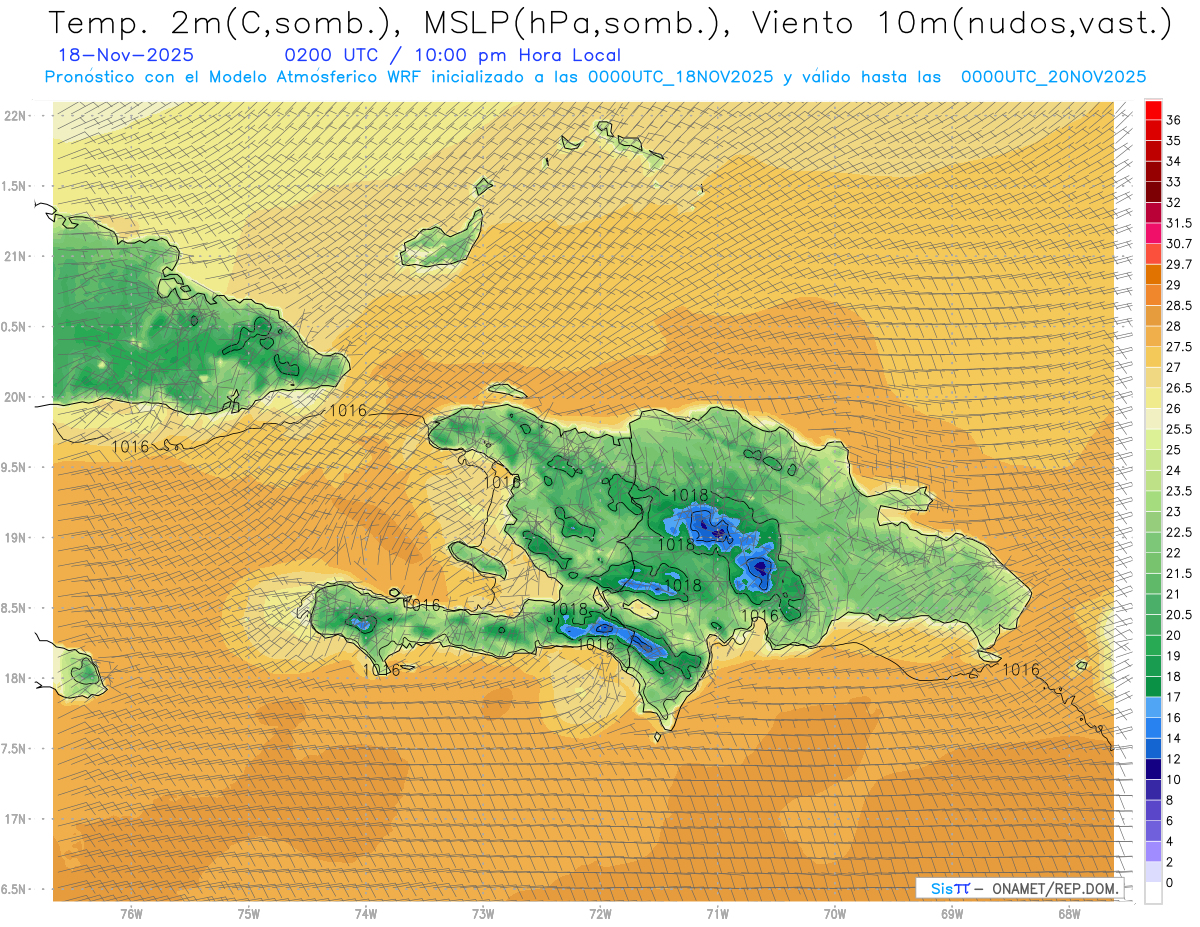This screenshot has height=927, width=1200.
Task: Click the '21N' latitude label
Action: pos(15,256)
